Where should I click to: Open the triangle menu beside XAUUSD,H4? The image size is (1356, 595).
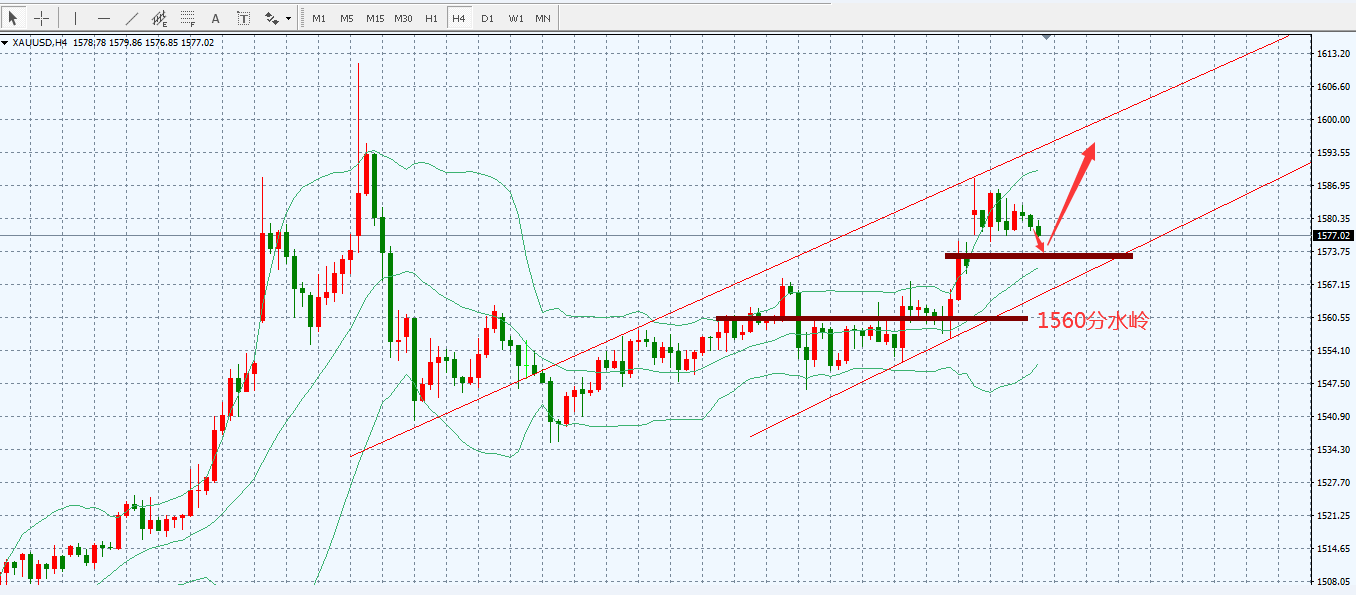[x=5, y=43]
